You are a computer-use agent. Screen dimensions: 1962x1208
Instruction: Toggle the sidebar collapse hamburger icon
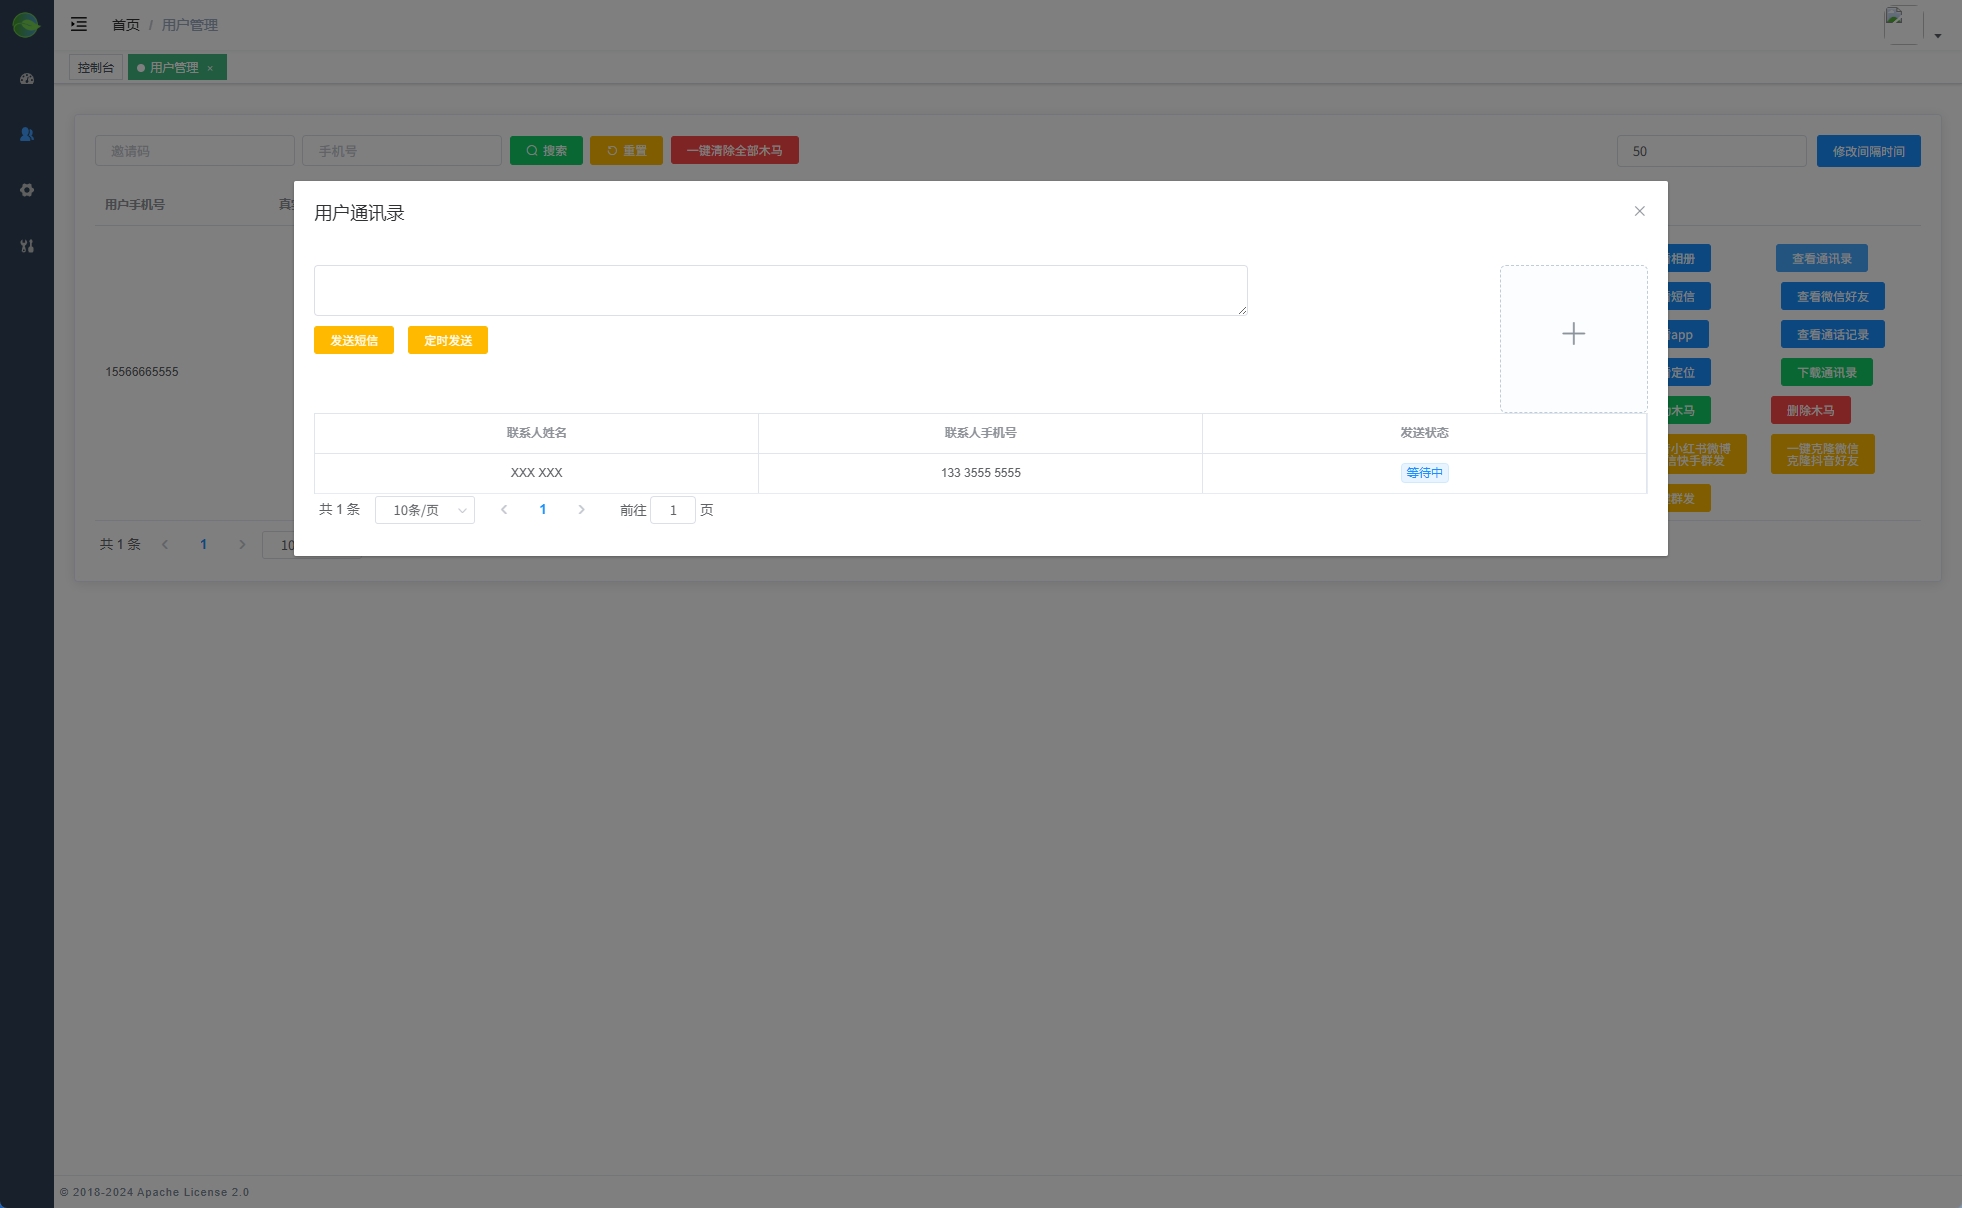[79, 24]
